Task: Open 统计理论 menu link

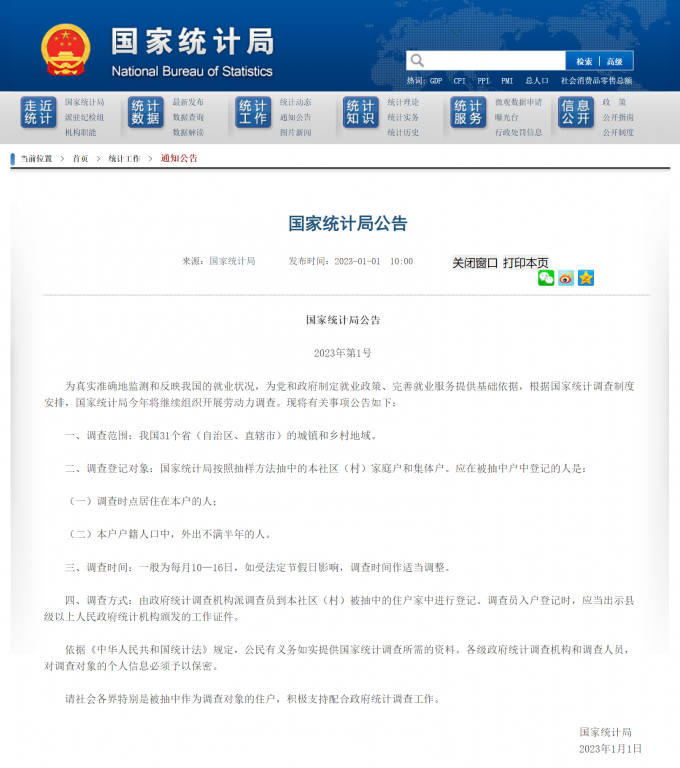Action: 403,102
